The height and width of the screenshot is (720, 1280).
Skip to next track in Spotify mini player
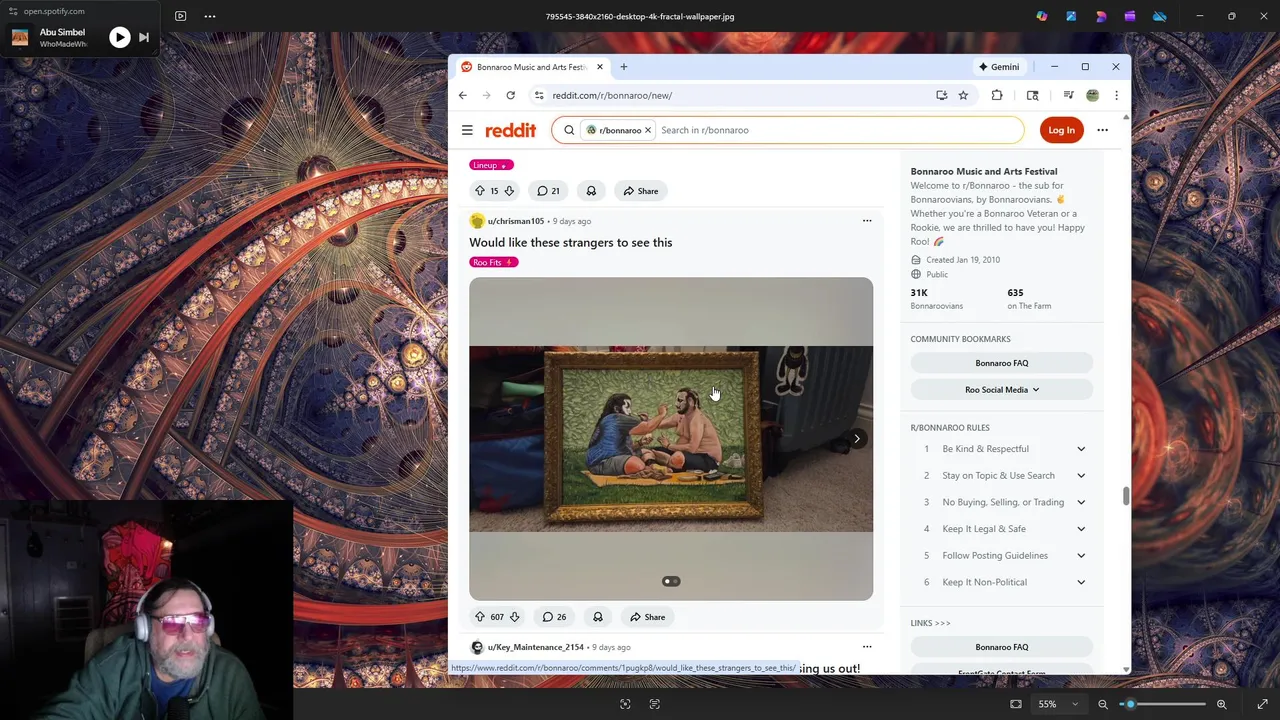tap(144, 38)
